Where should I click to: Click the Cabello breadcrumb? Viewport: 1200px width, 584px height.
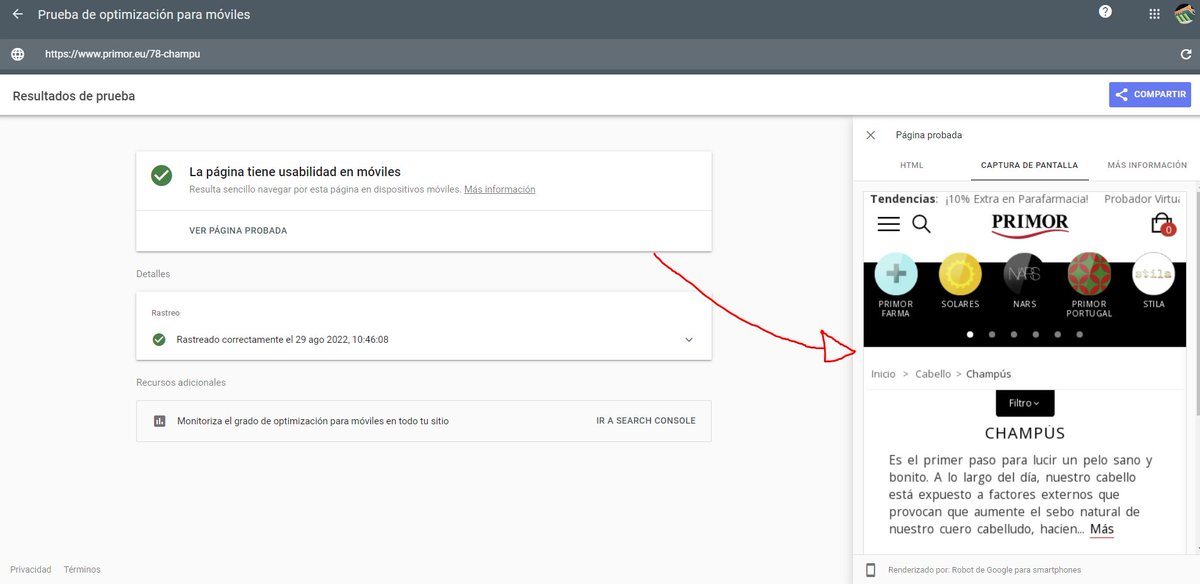(x=933, y=374)
